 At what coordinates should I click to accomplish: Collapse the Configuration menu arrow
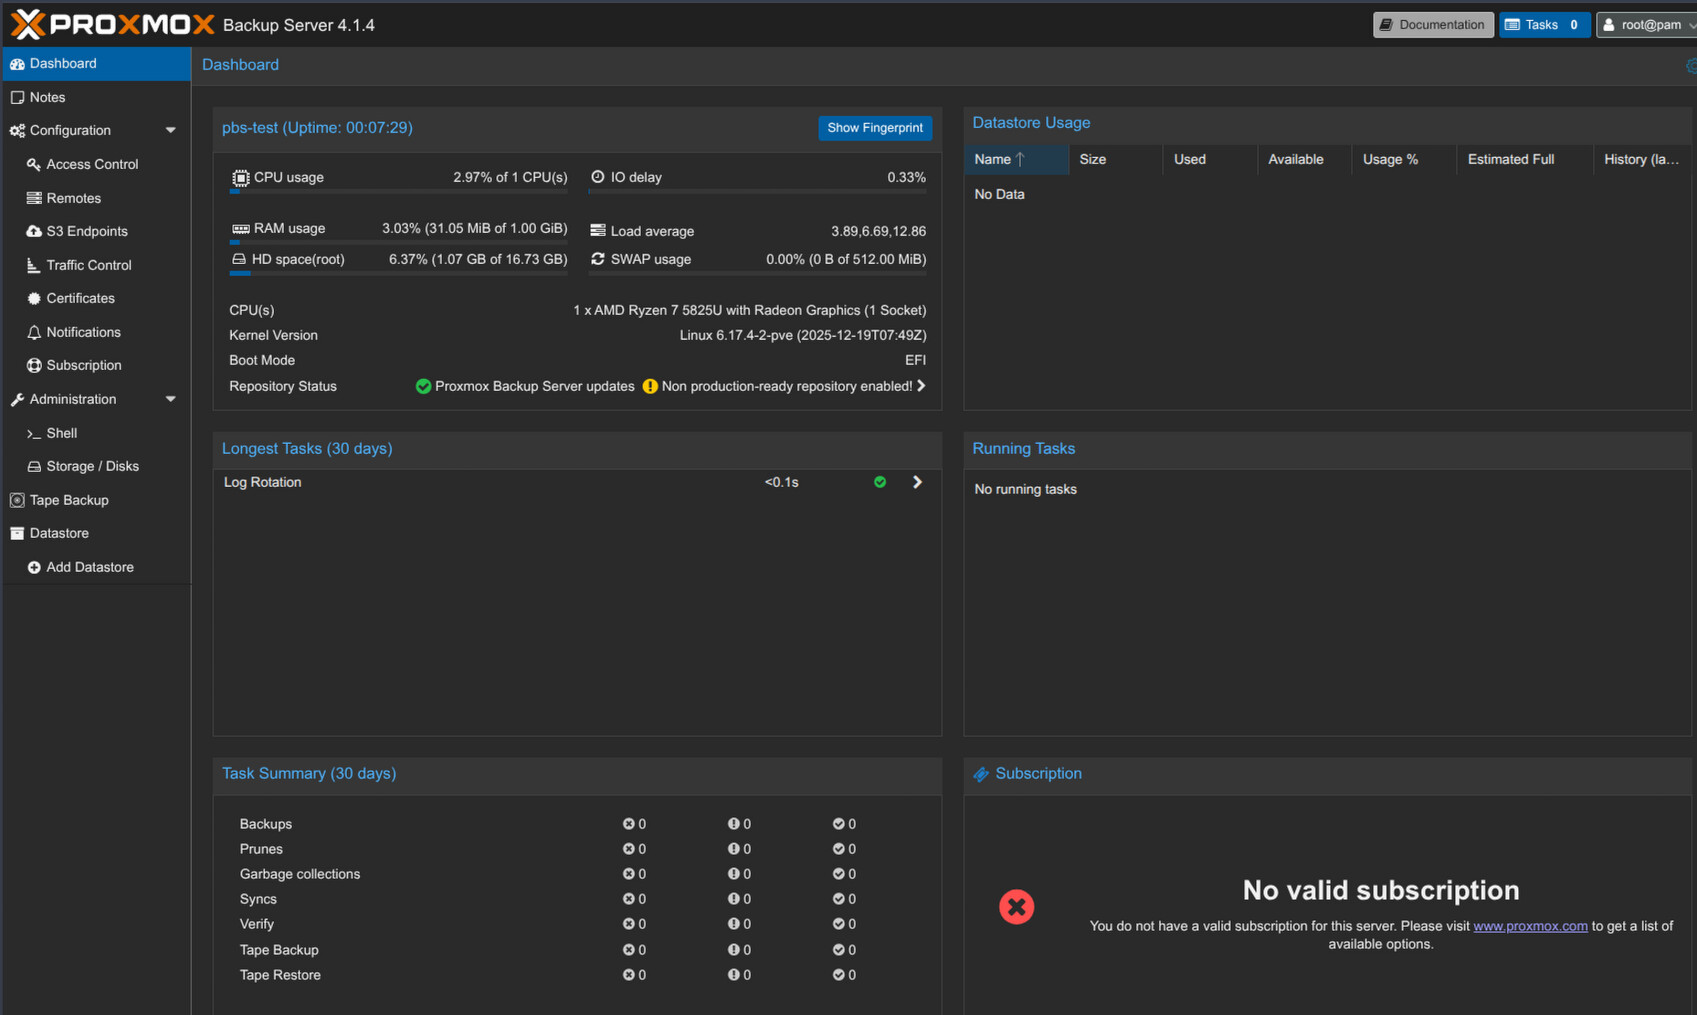coord(170,131)
